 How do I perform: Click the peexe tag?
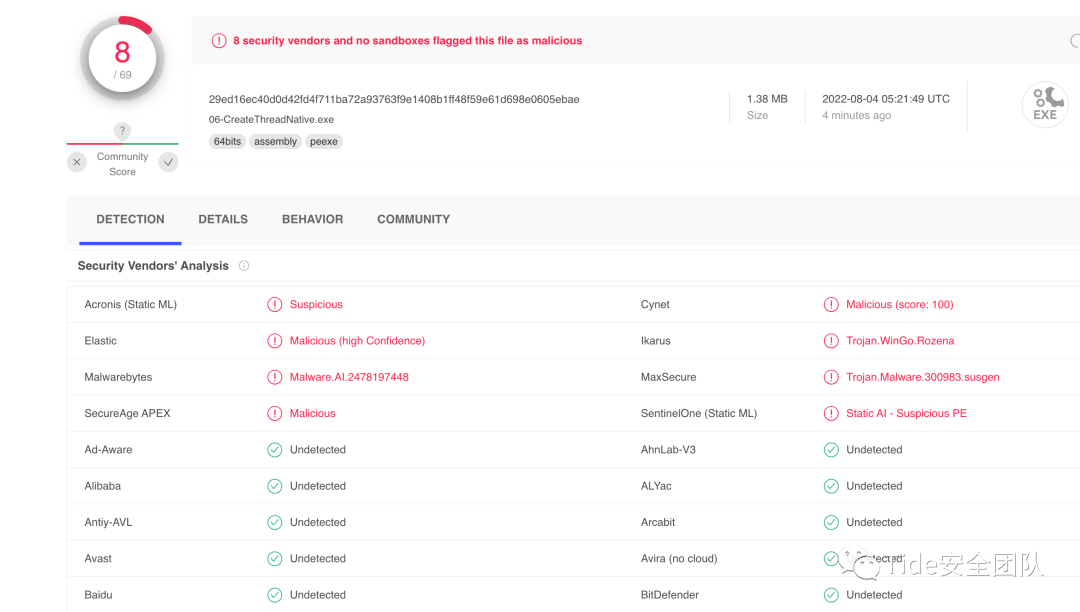(x=324, y=142)
